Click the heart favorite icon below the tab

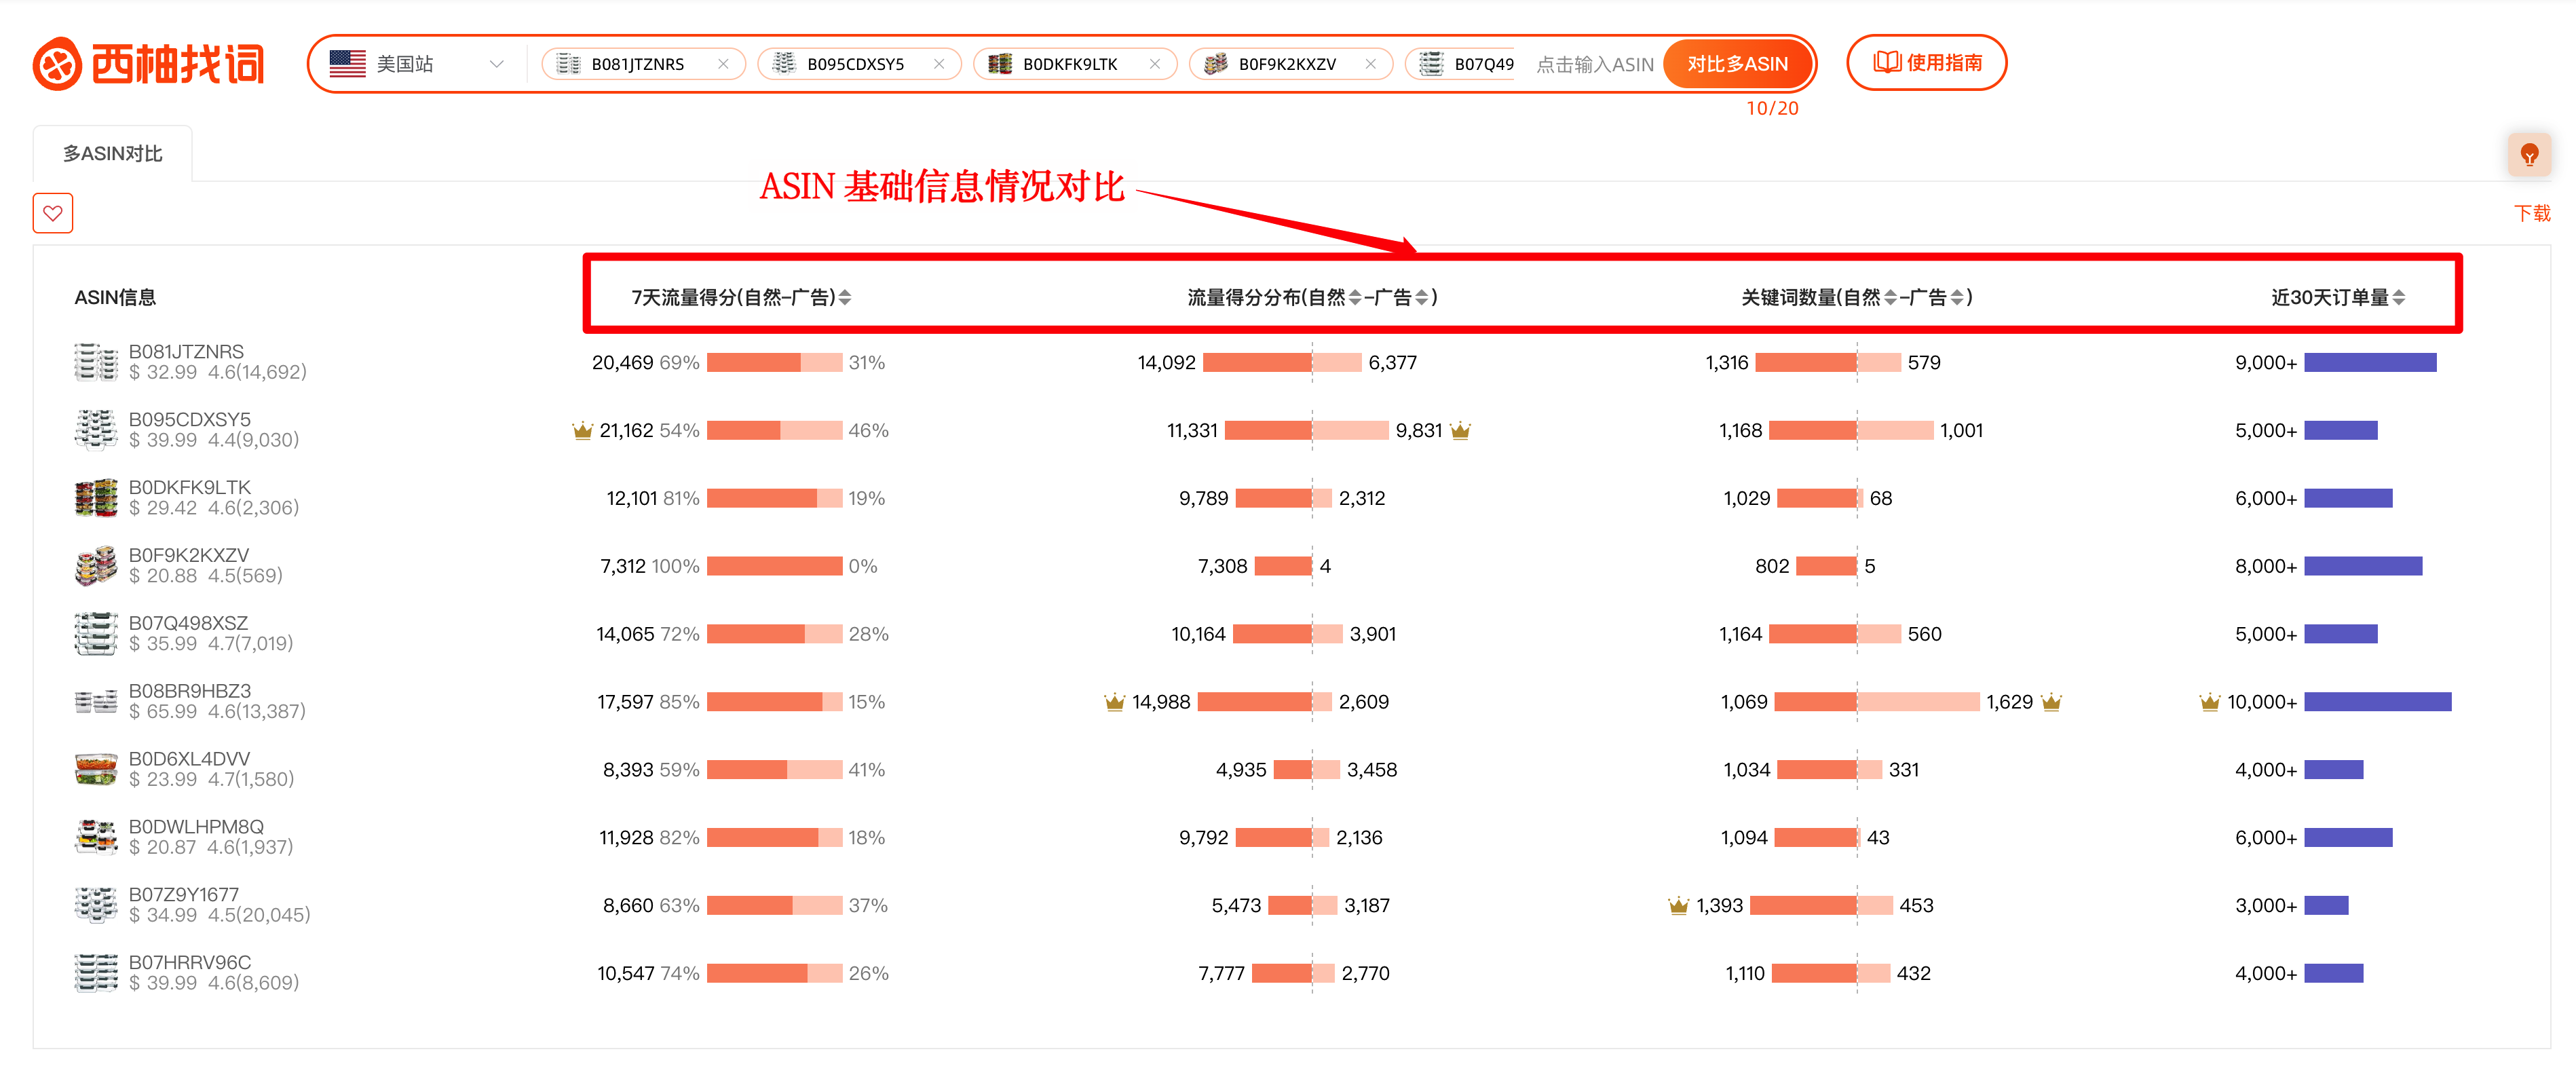point(52,213)
